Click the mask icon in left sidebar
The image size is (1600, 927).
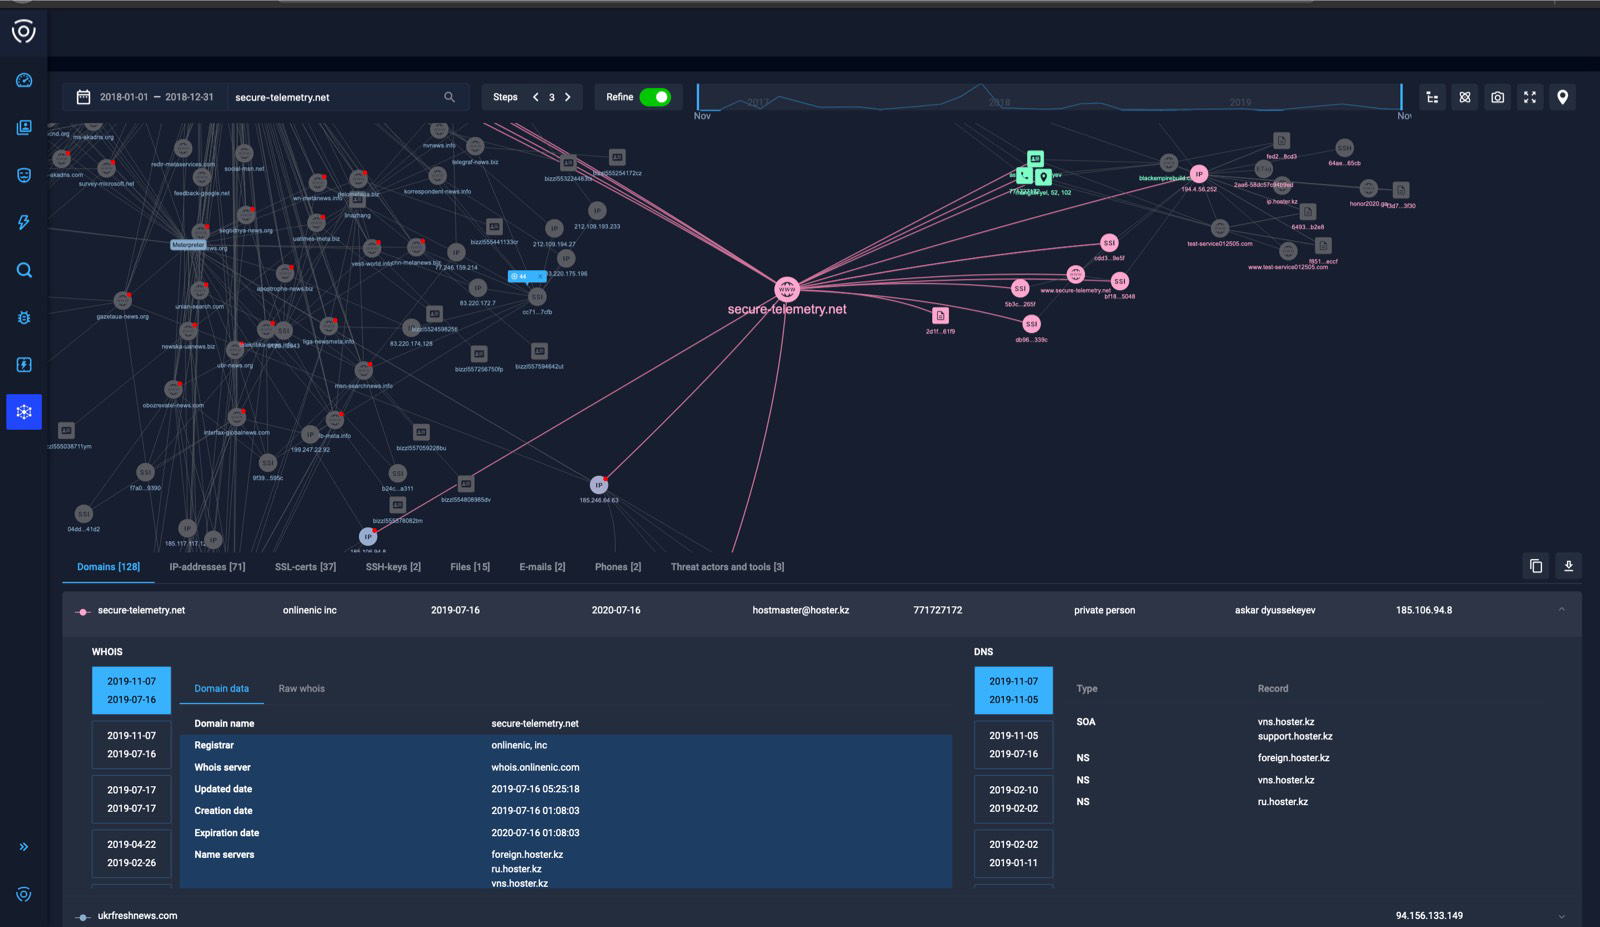[24, 175]
